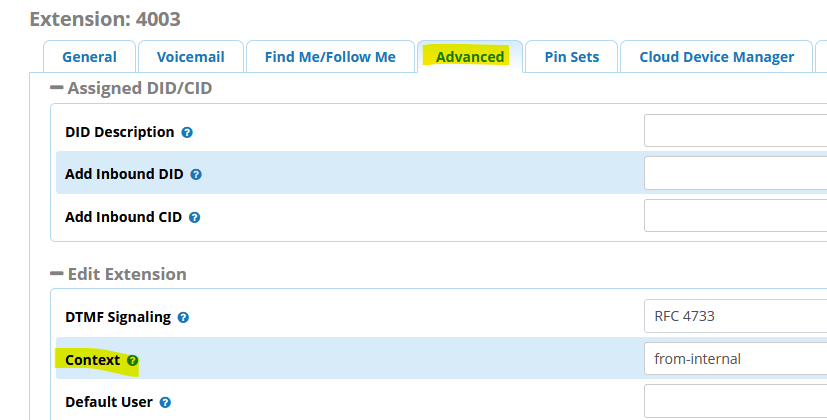Switch to the General tab
The width and height of the screenshot is (827, 420).
[x=89, y=57]
